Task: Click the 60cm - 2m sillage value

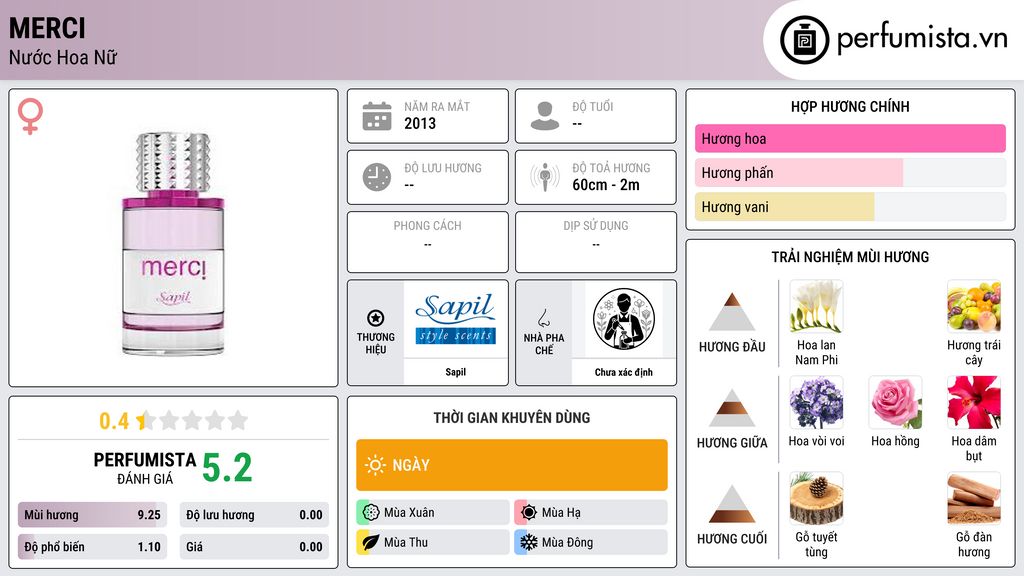Action: 606,185
